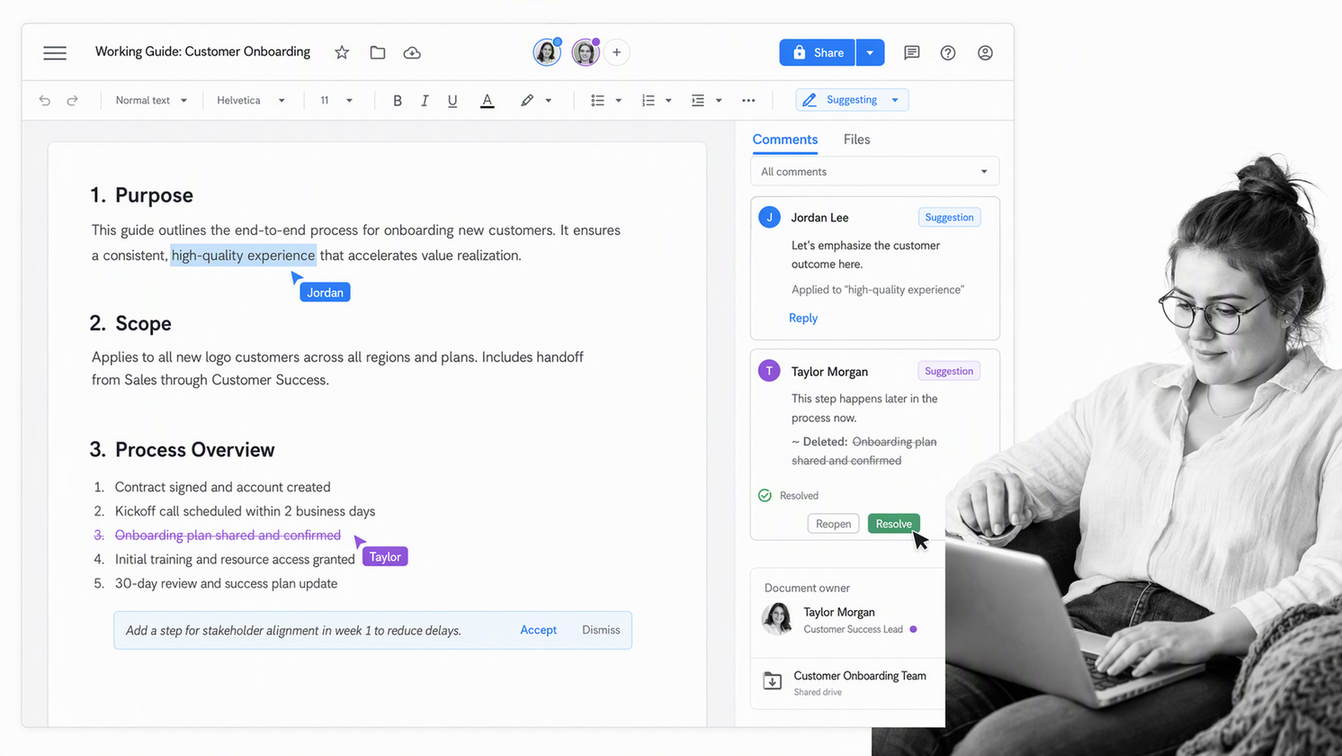Image resolution: width=1342 pixels, height=756 pixels.
Task: Click the highlighted text high-quality experience
Action: 243,255
